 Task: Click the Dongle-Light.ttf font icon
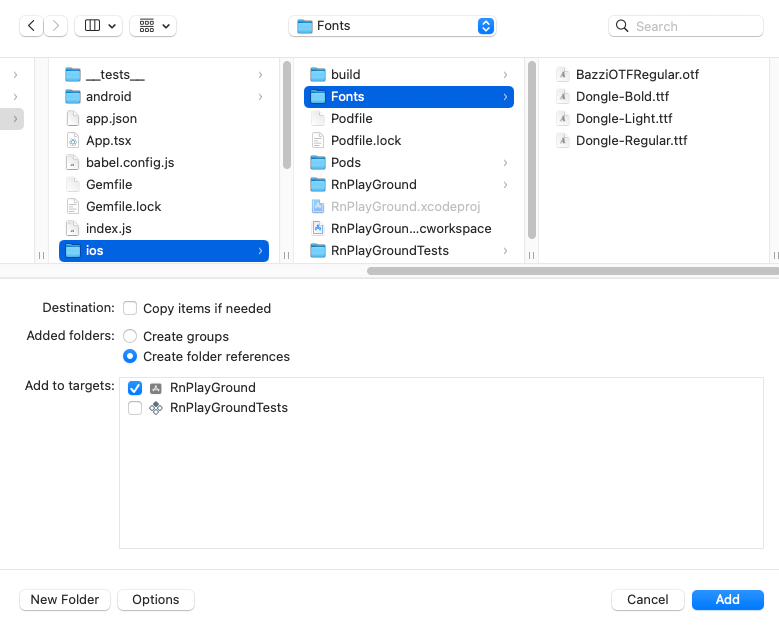pyautogui.click(x=563, y=118)
